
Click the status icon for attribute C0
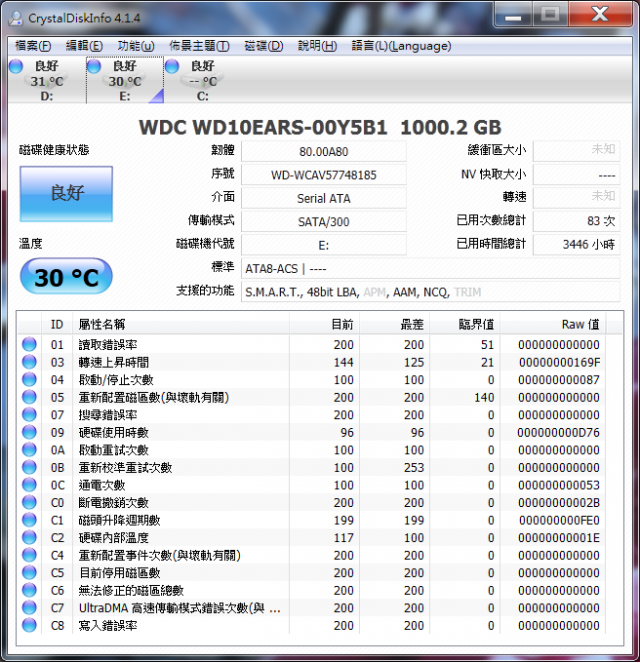tap(29, 502)
